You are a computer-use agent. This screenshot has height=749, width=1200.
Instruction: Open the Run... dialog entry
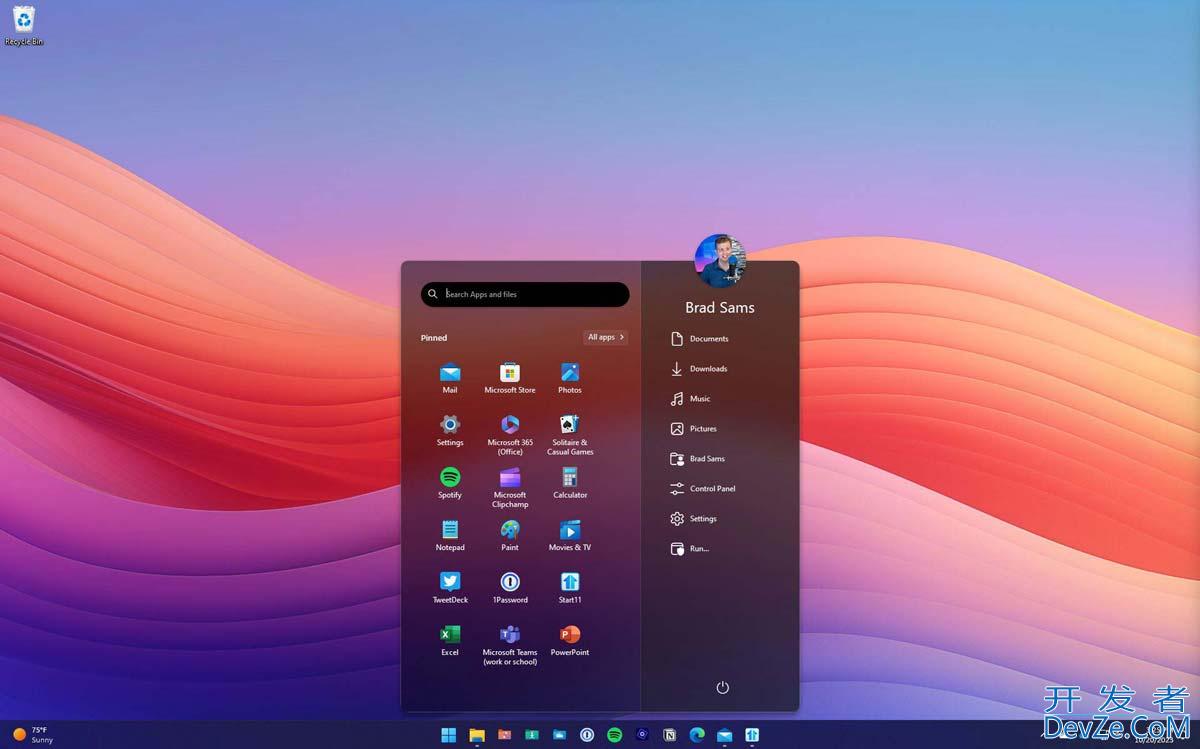[x=690, y=549]
